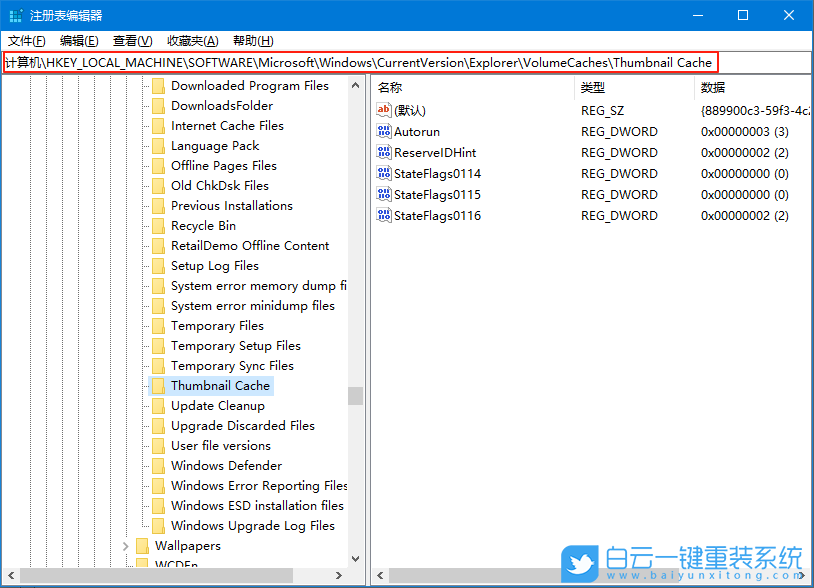This screenshot has width=814, height=588.
Task: Click the StateFlags0114 binary value icon
Action: click(384, 173)
